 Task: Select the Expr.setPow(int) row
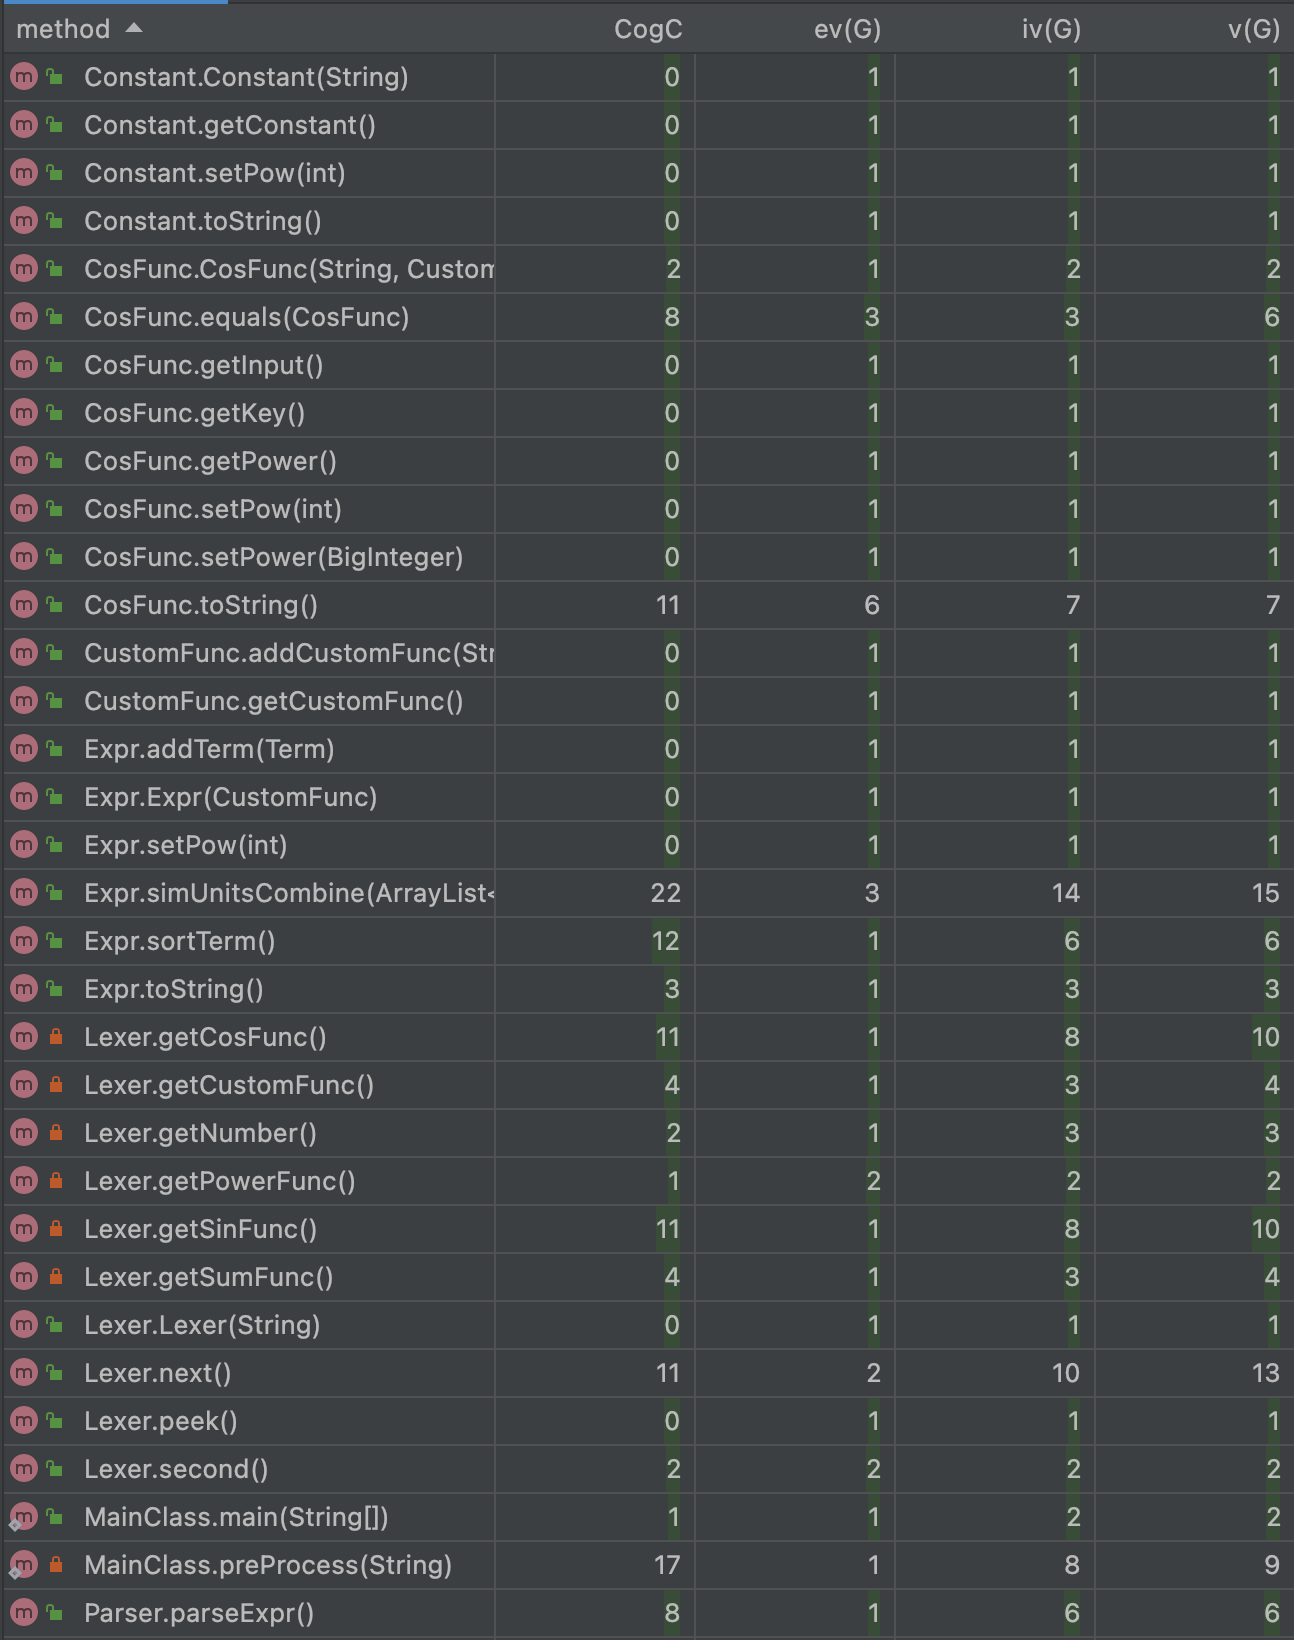(647, 845)
